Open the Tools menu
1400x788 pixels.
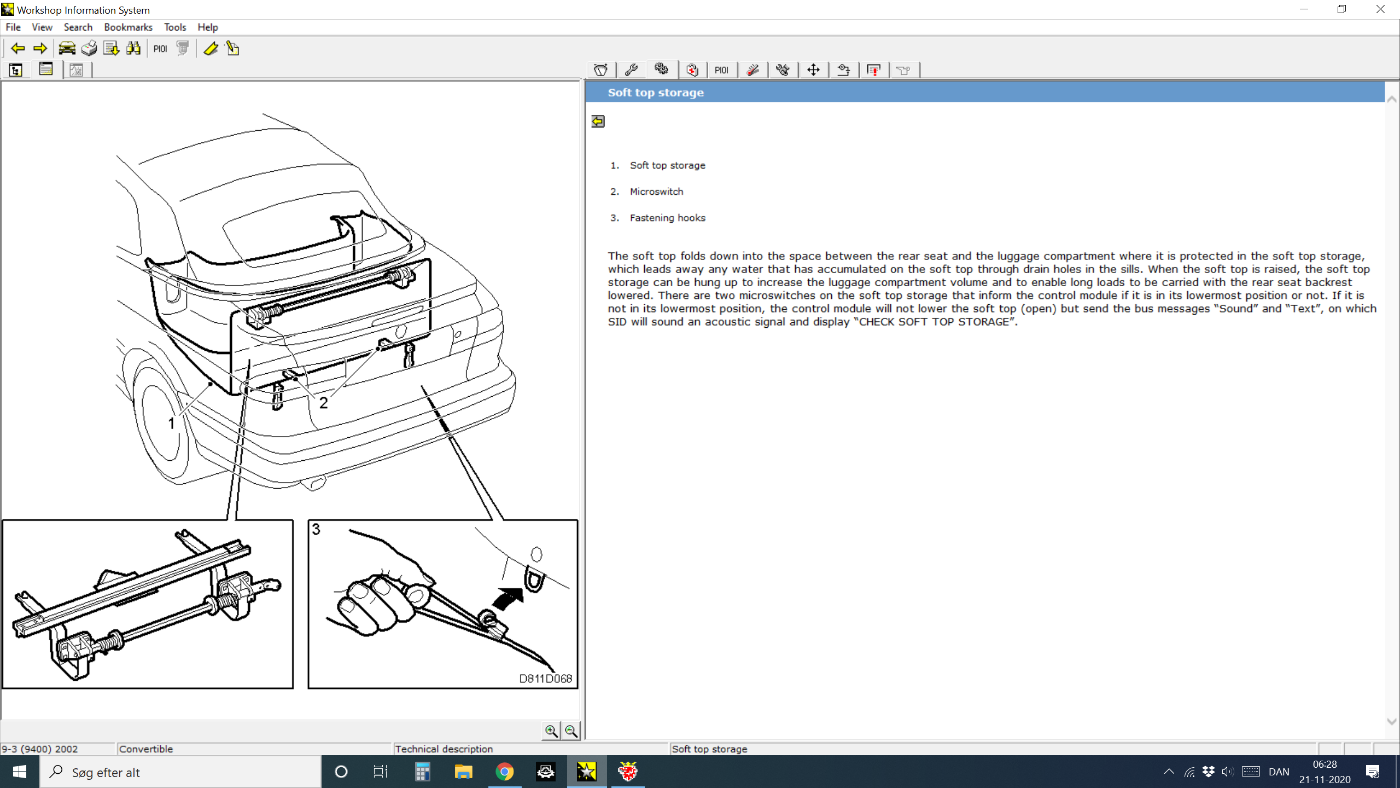click(x=175, y=27)
